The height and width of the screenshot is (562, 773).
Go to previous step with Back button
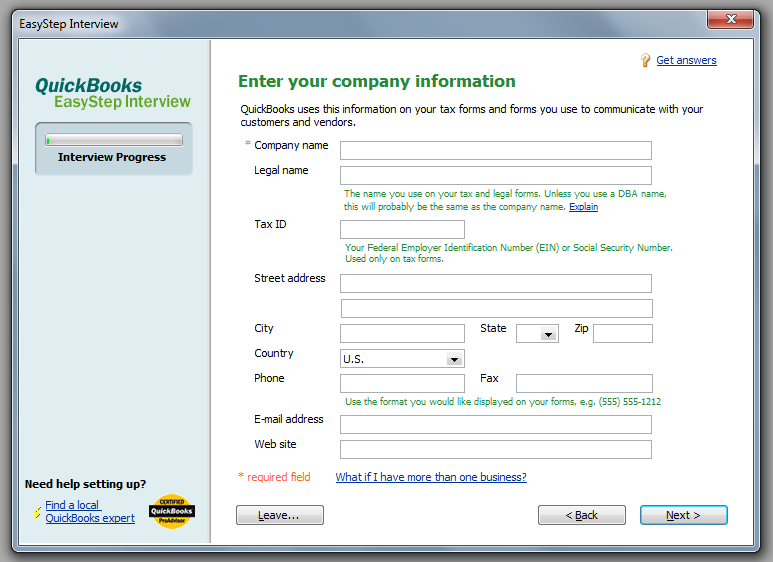coord(582,515)
